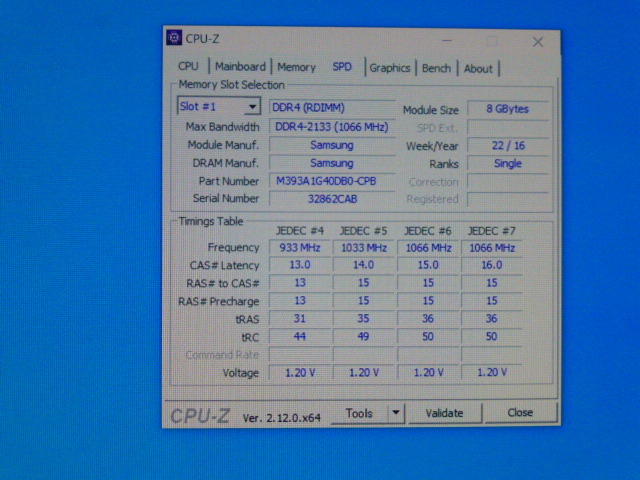Click the CAS# Latency 14.0 cell

pos(363,265)
